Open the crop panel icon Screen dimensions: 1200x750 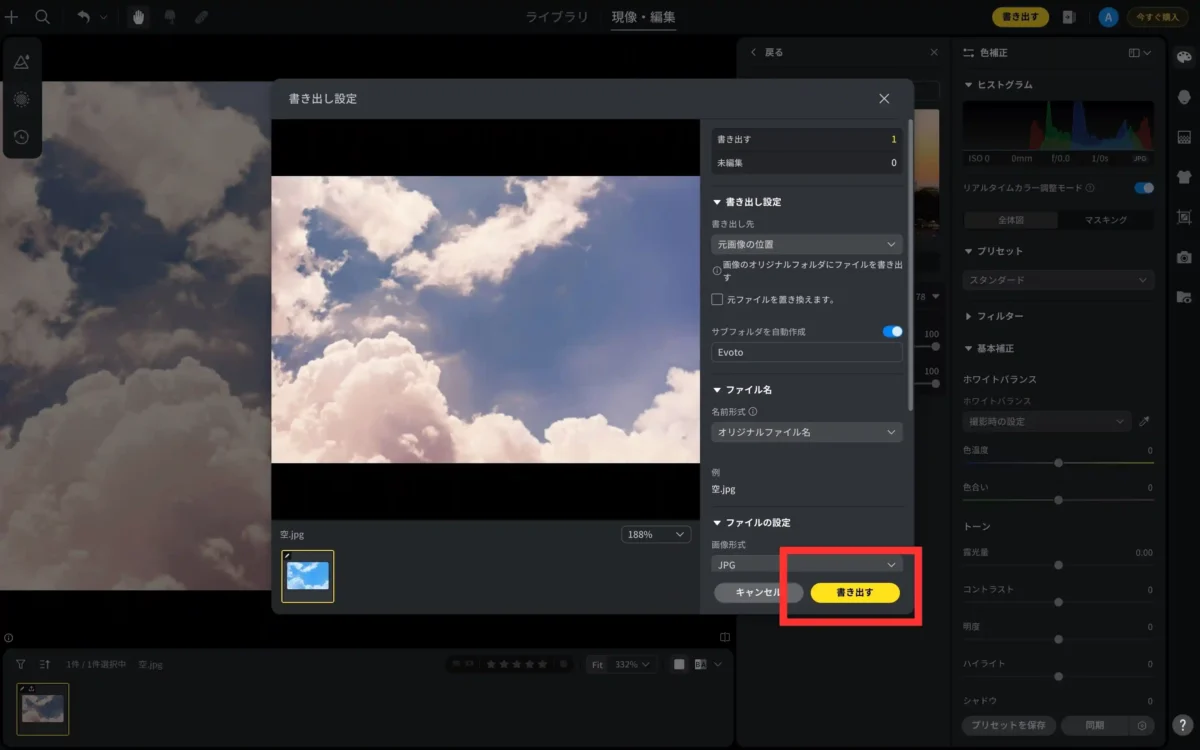coord(1184,217)
